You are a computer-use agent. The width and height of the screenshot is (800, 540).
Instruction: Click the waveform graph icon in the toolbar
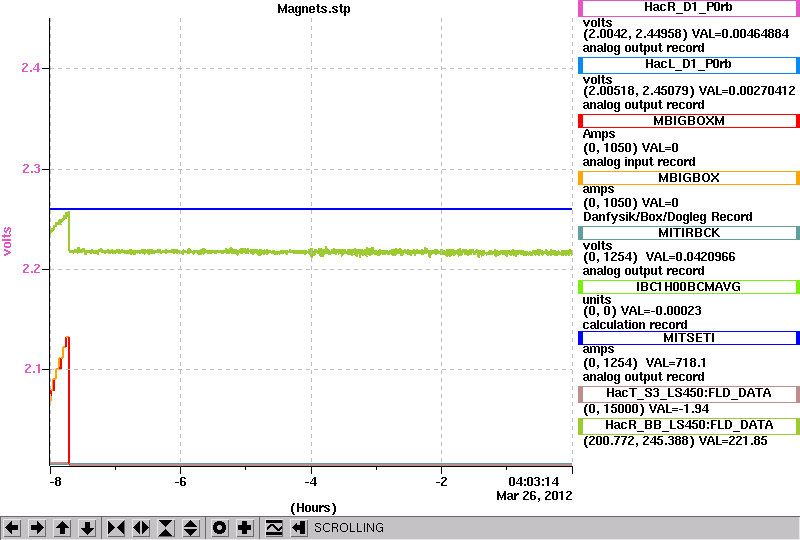(274, 528)
